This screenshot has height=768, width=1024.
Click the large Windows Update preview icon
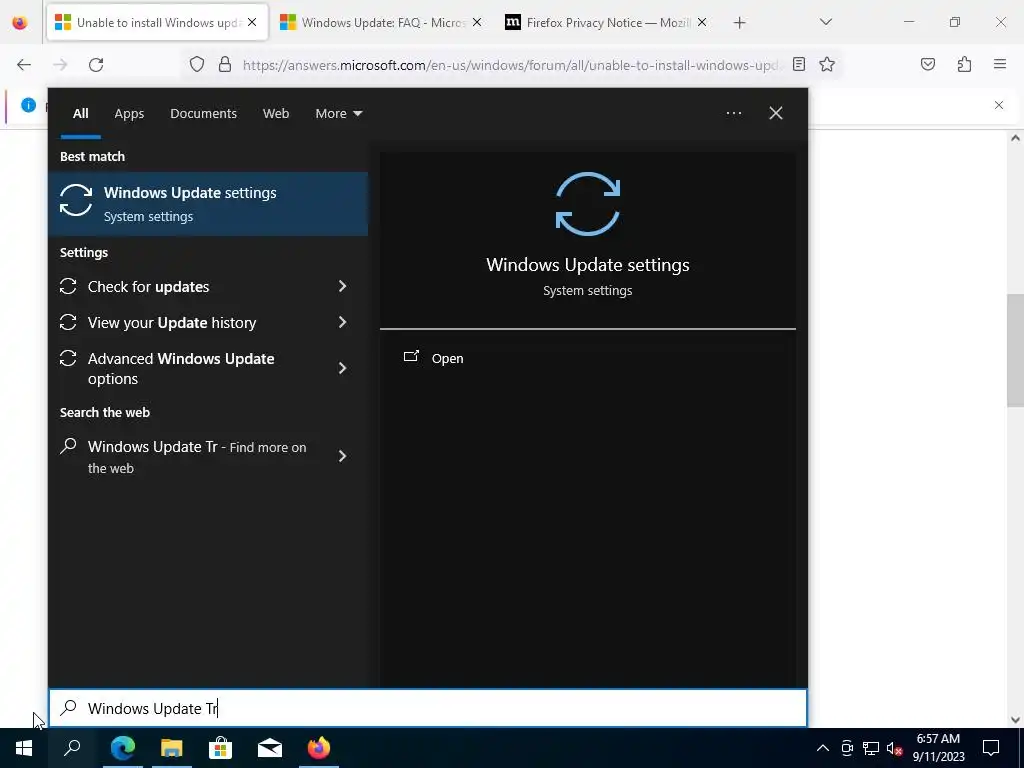click(588, 204)
